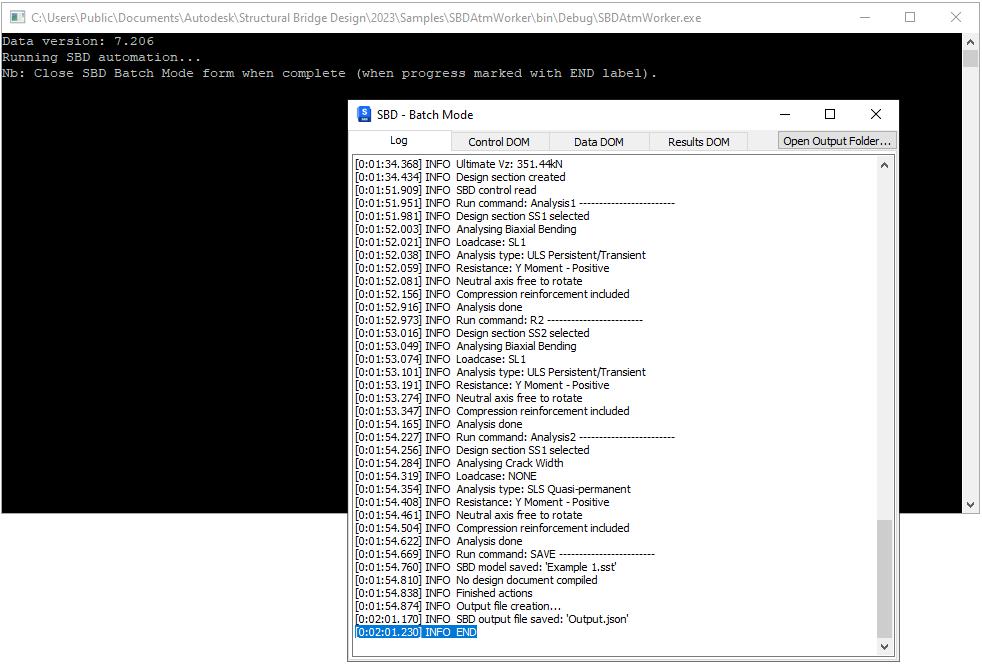
Task: Select the 'Analysis type: SLS Quasi-permanent' line
Action: 493,488
